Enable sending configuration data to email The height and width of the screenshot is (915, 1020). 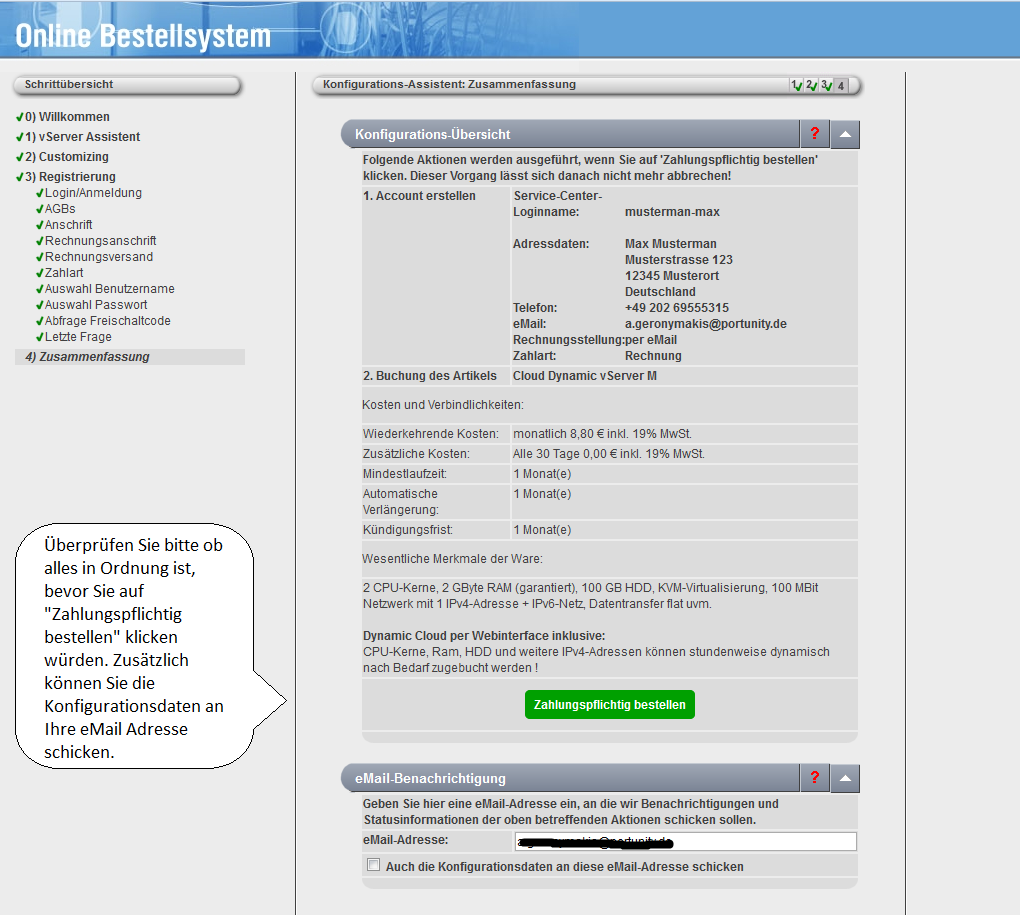coord(374,866)
